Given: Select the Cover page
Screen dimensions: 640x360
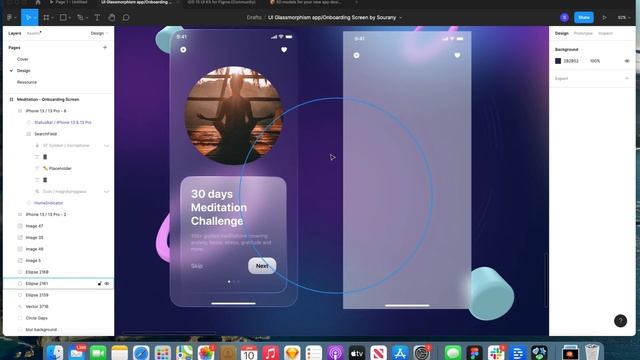Looking at the screenshot, I should coord(22,59).
